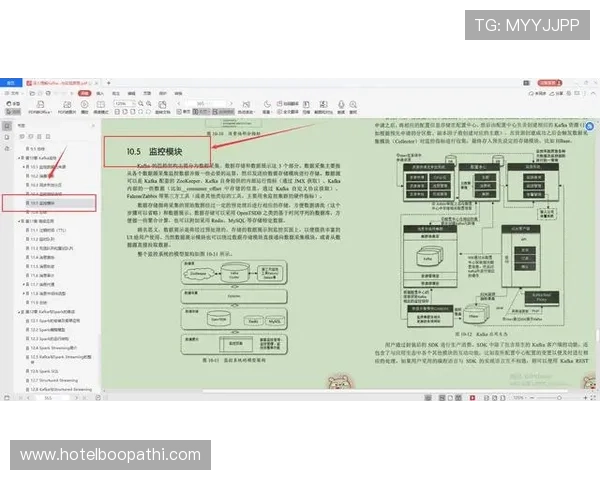The height and width of the screenshot is (480, 600).
Task: Open the 文件 File menu
Action: [13, 93]
